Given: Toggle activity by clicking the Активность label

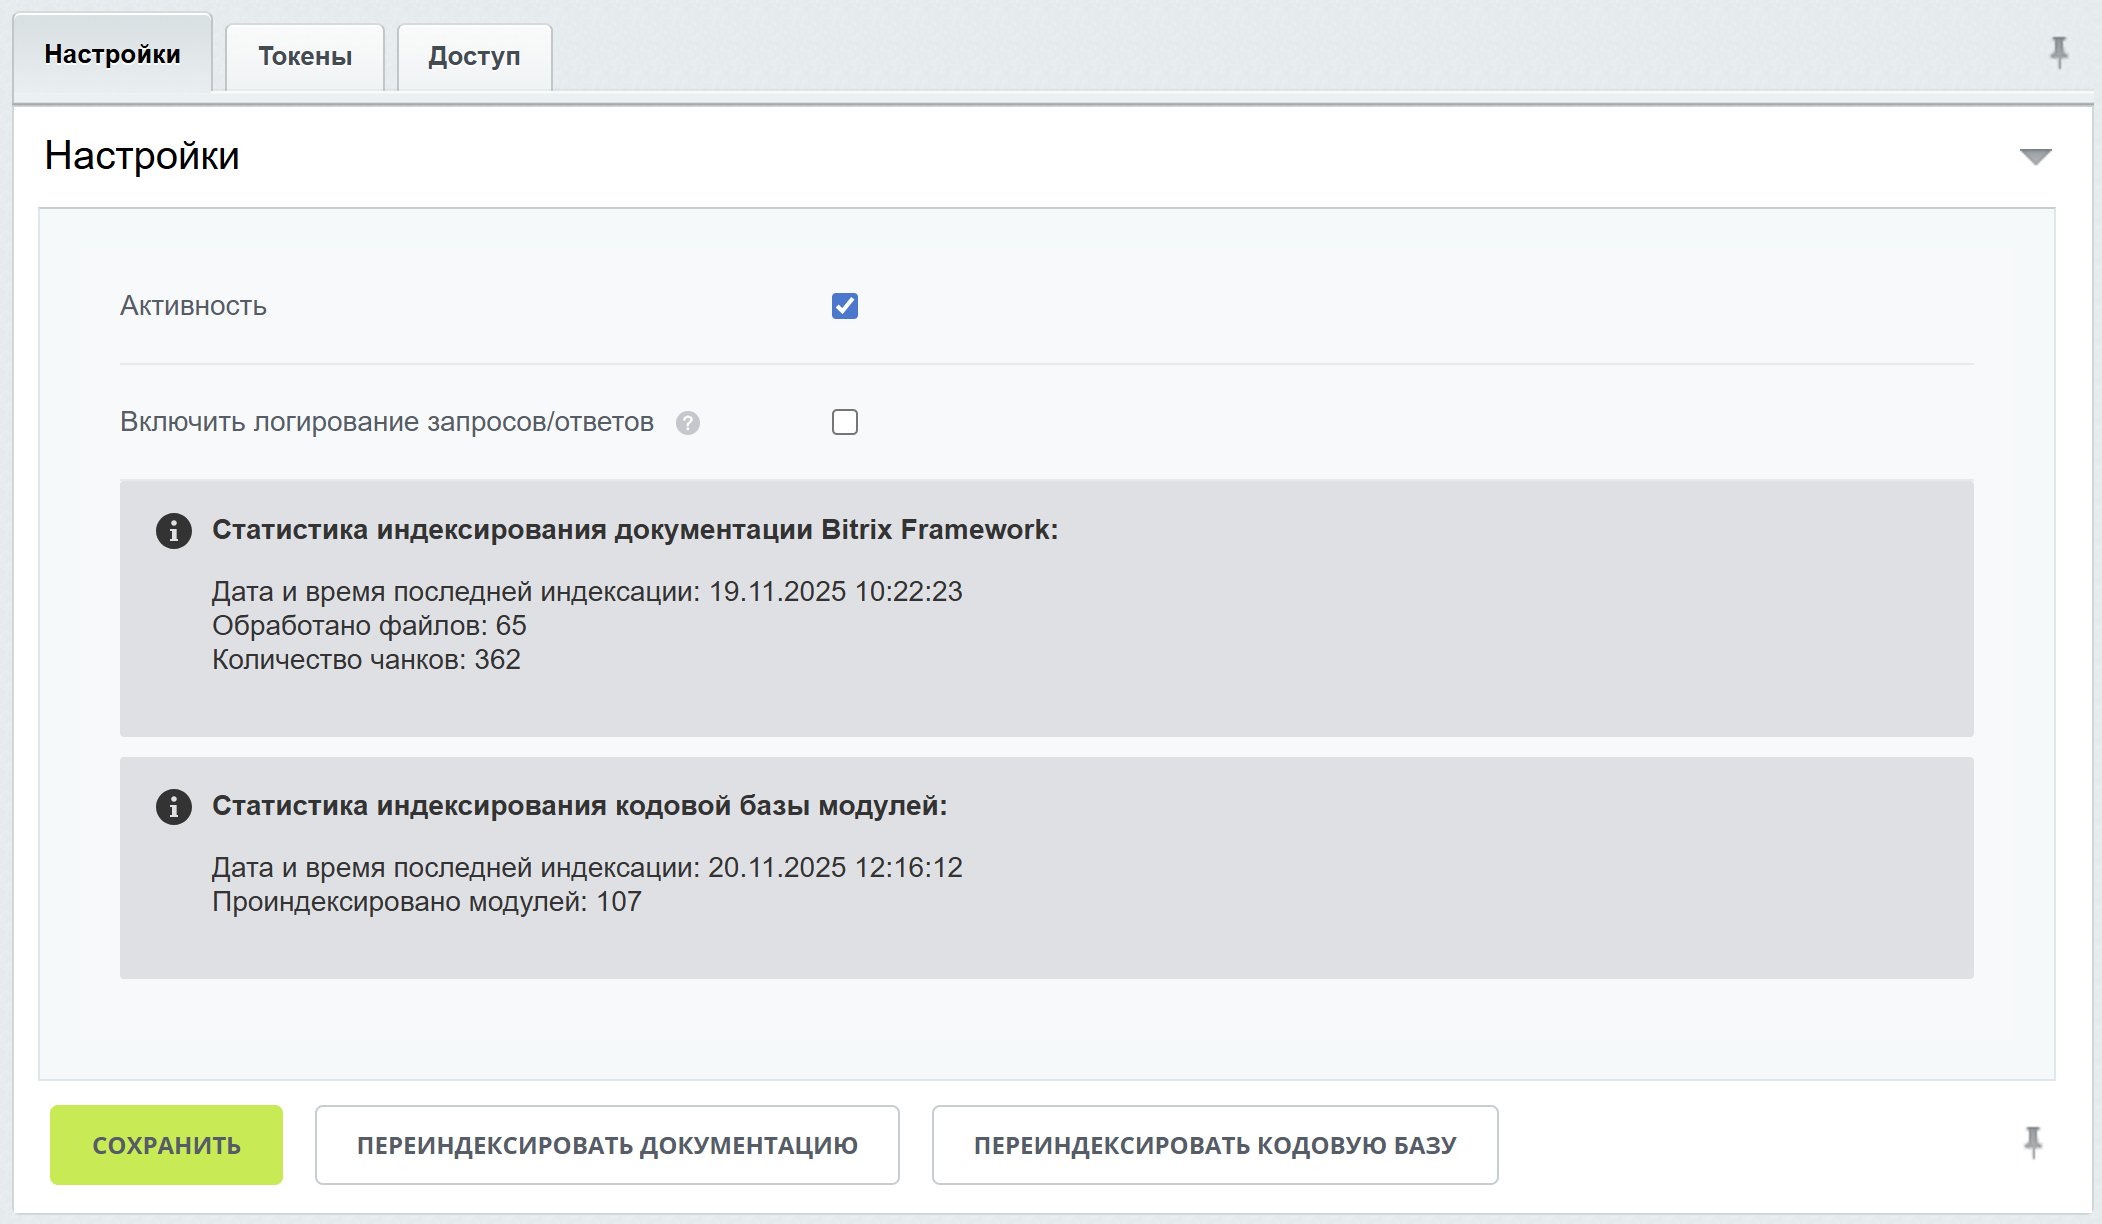Looking at the screenshot, I should coord(193,306).
